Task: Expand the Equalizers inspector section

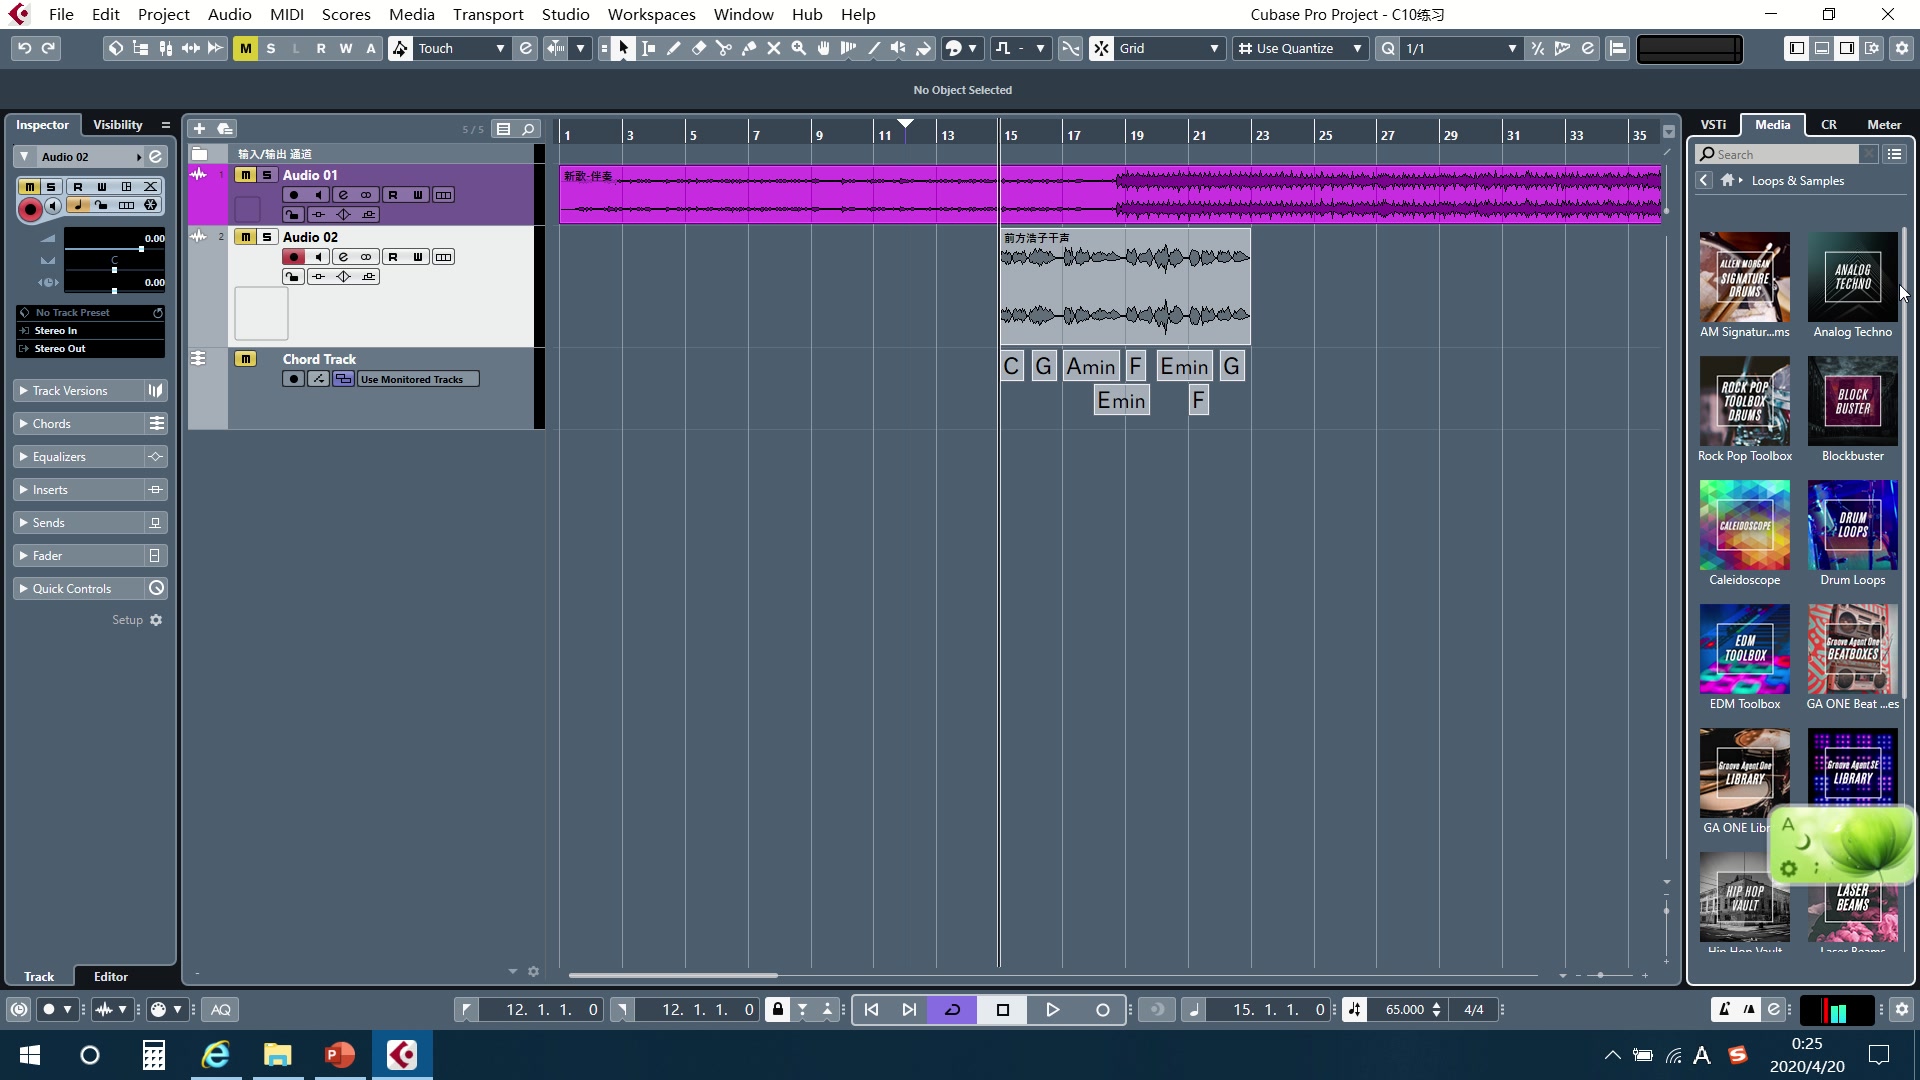Action: click(x=60, y=457)
